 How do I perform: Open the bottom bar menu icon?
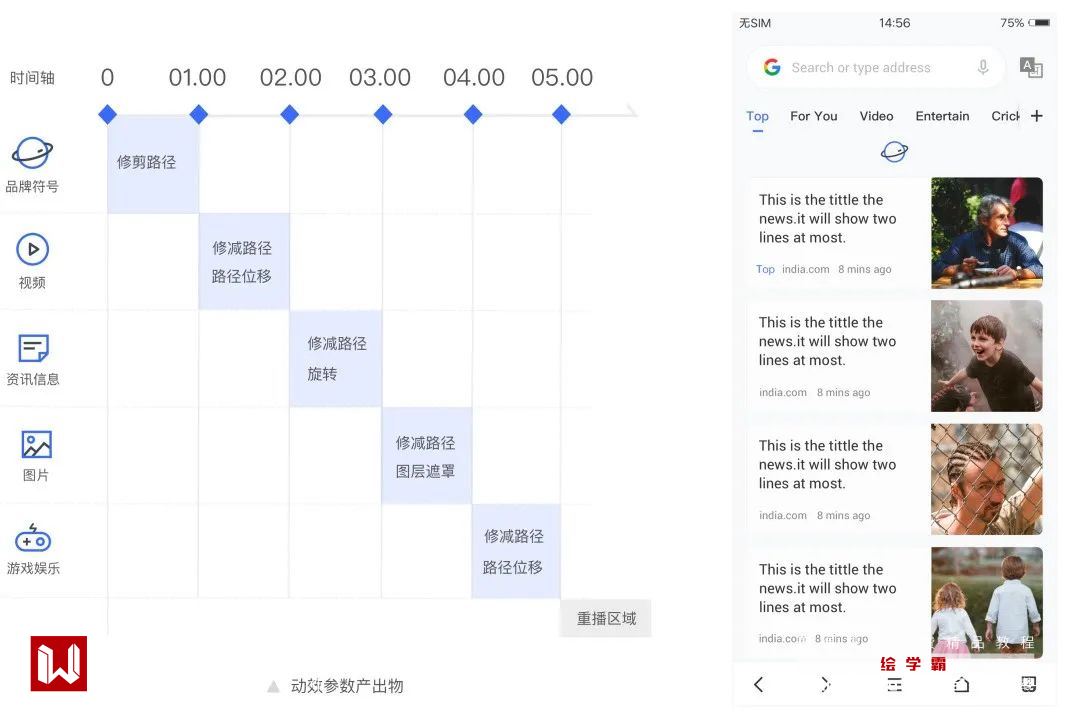894,684
